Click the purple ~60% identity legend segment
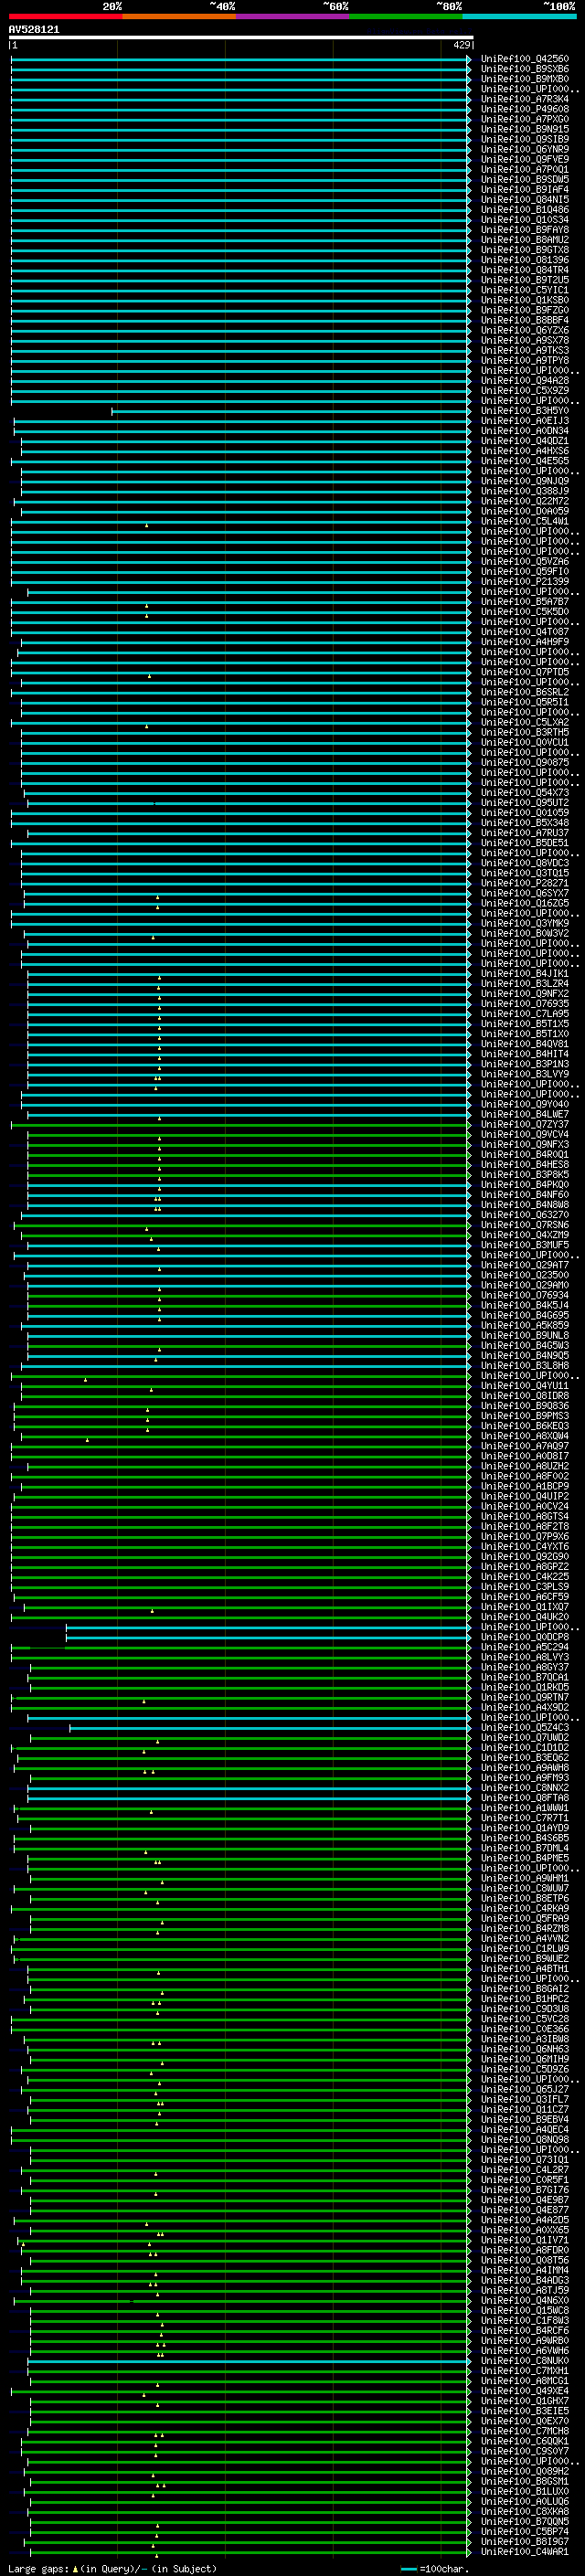 coord(292,17)
